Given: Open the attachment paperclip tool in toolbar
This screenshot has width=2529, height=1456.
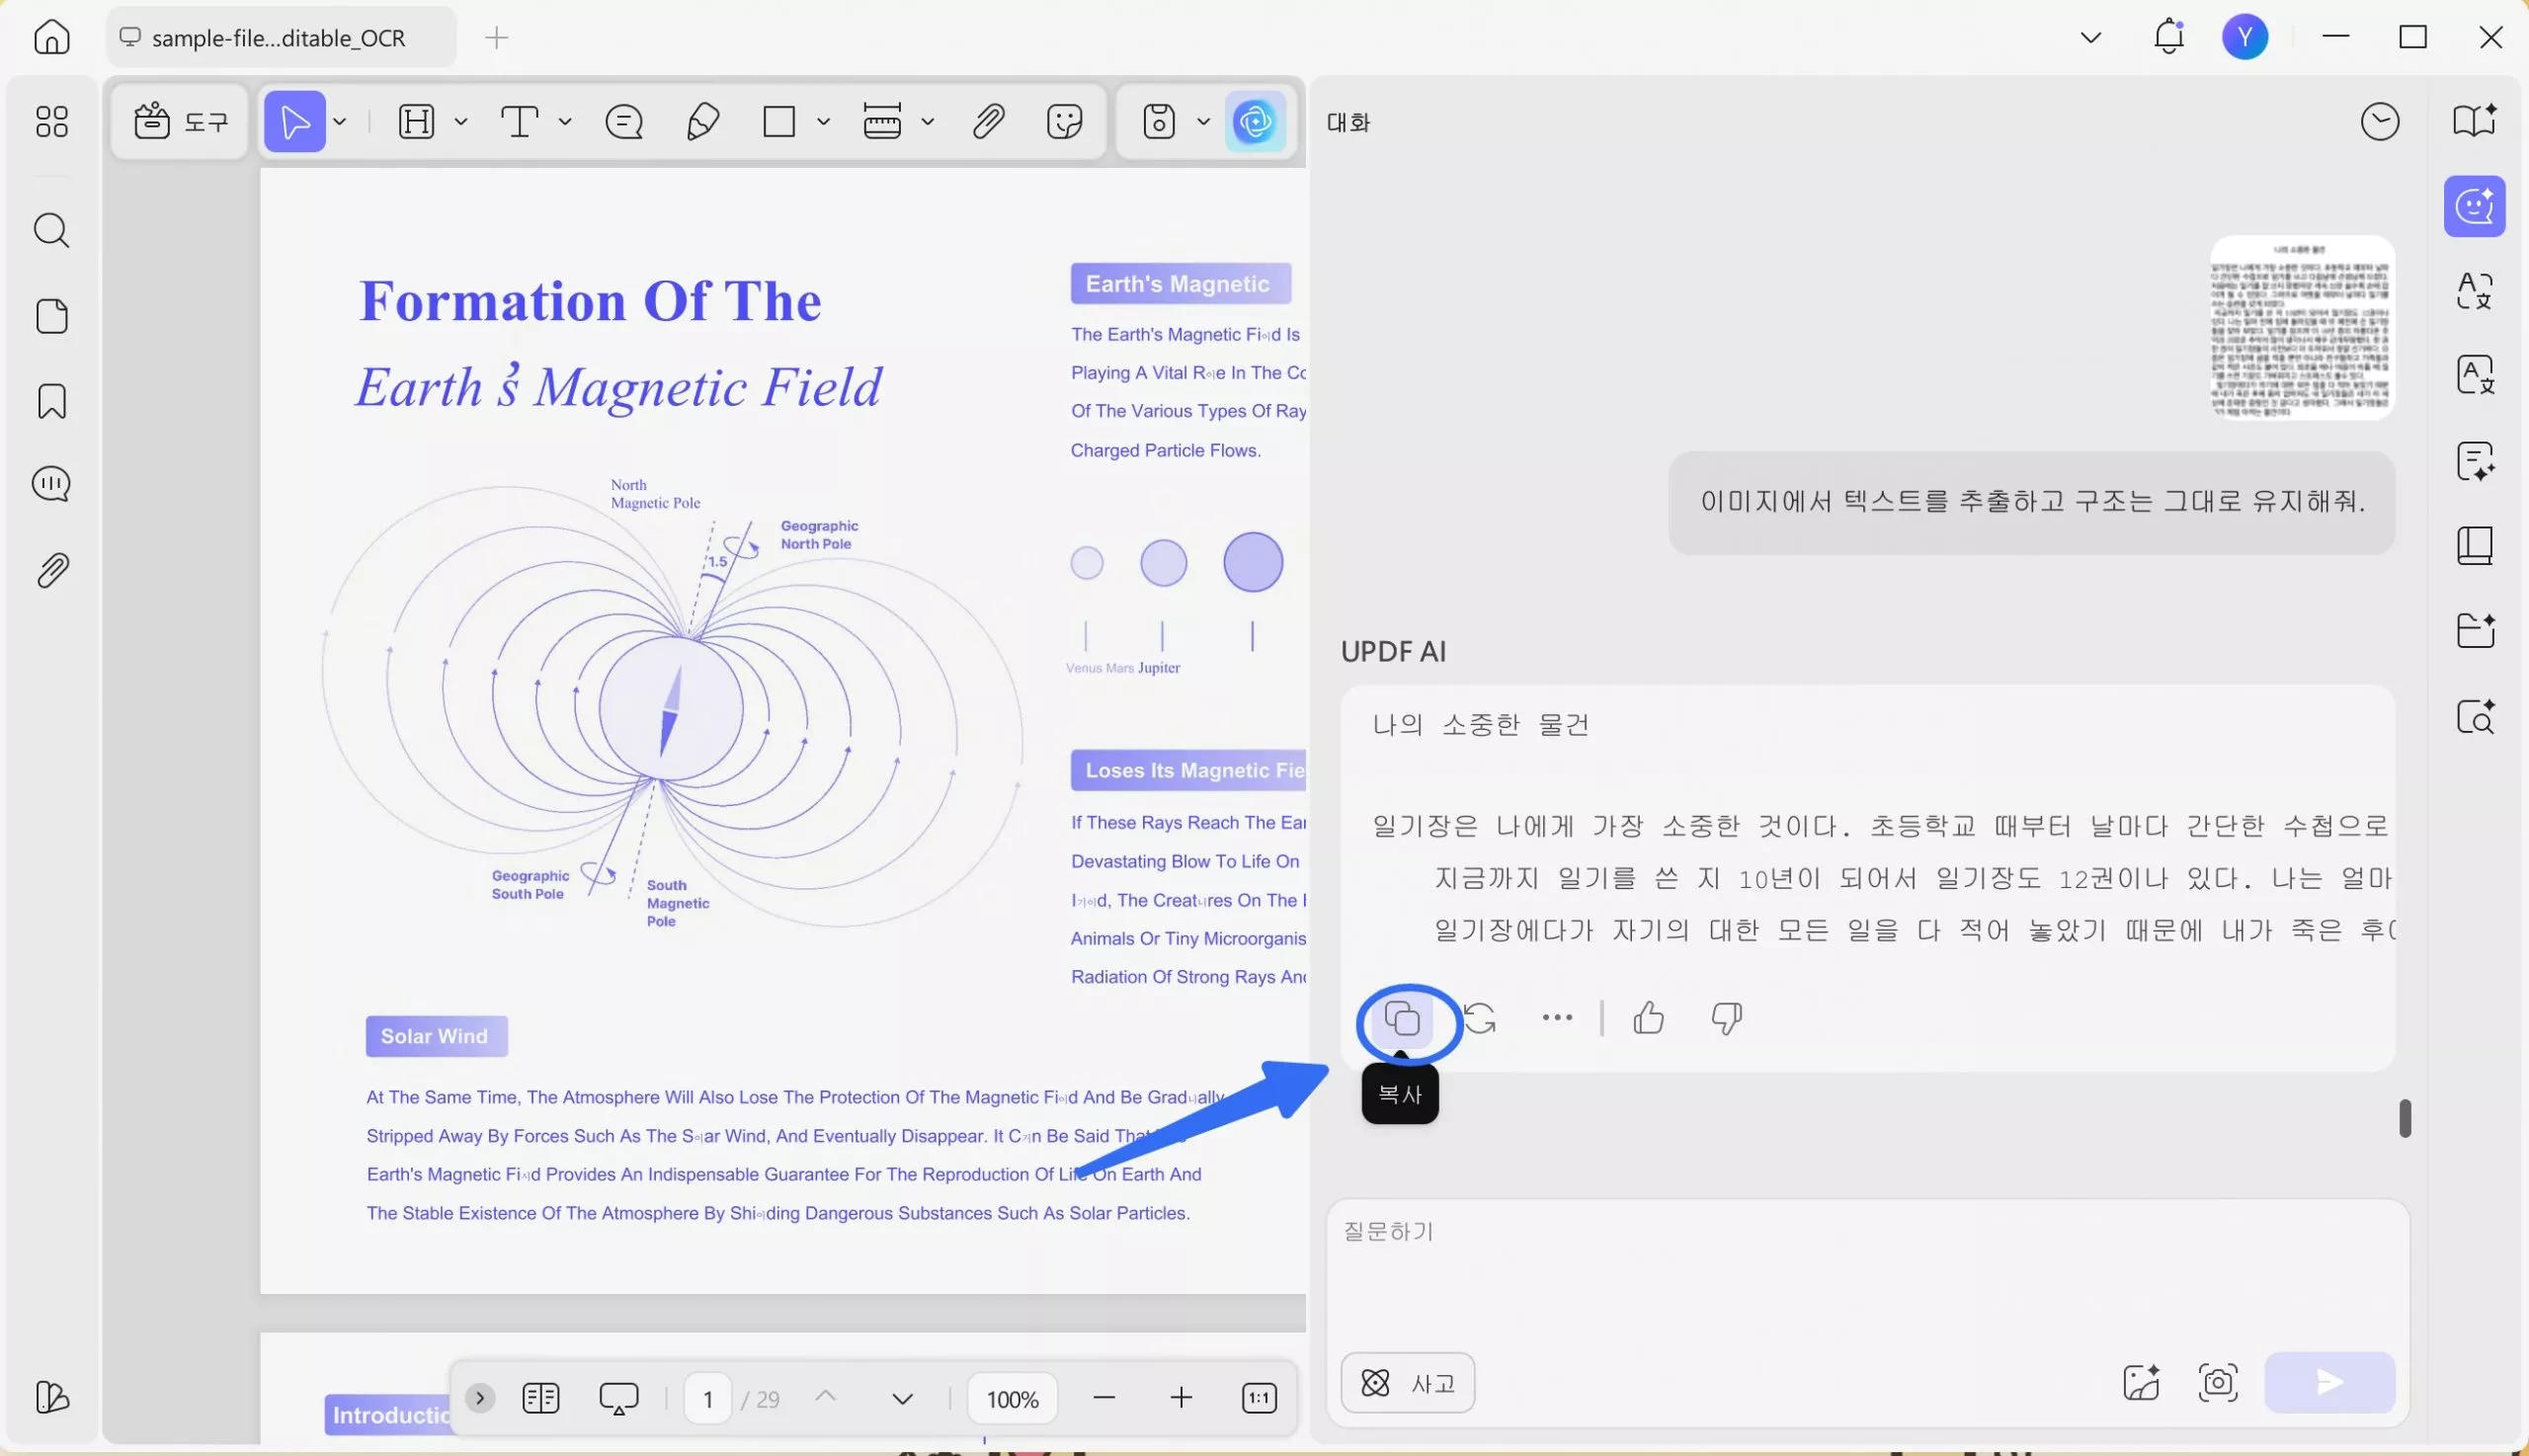Looking at the screenshot, I should [987, 122].
